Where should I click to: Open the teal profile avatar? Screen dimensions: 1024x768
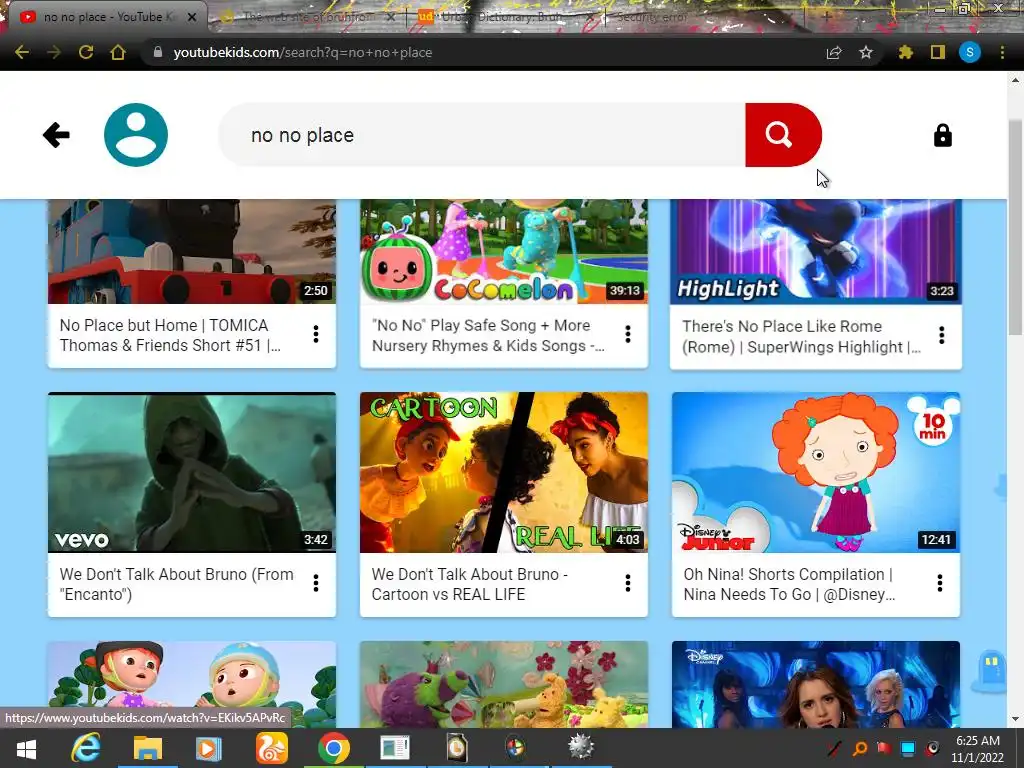click(136, 135)
